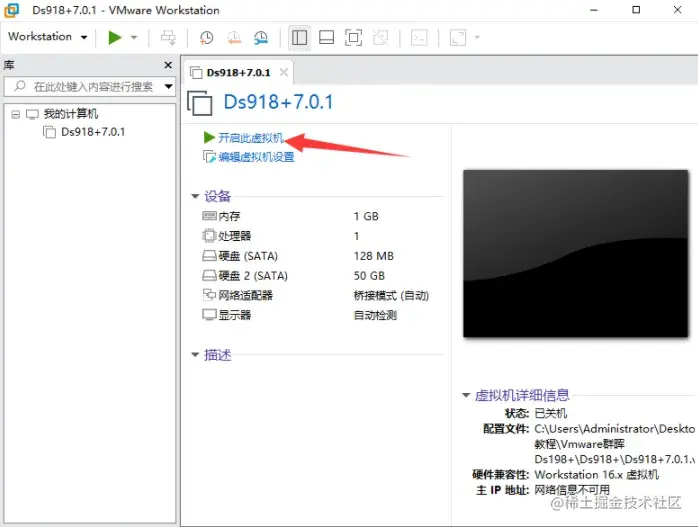Take a snapshot of this virtual machine

206,37
